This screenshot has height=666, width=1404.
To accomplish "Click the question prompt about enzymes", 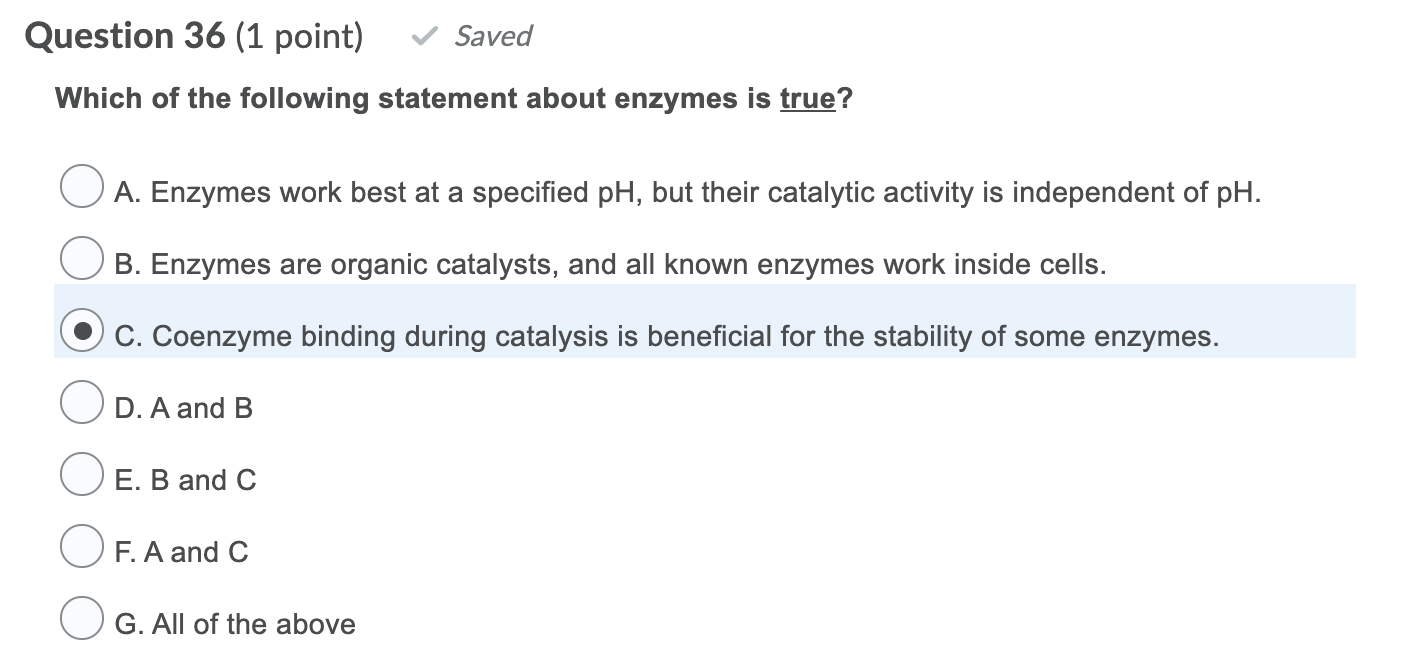I will tap(453, 98).
